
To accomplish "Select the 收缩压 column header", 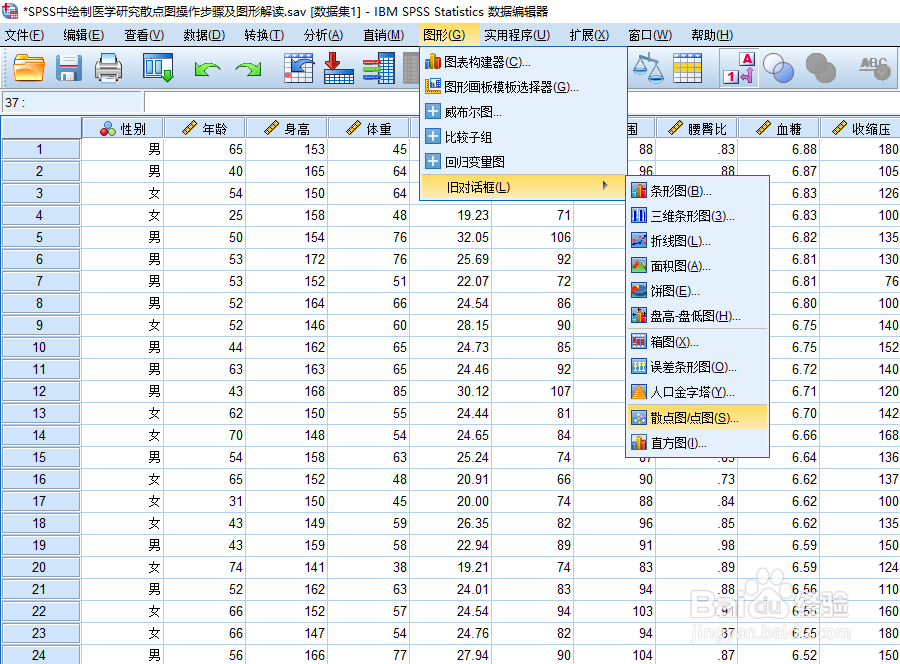I will [x=860, y=129].
